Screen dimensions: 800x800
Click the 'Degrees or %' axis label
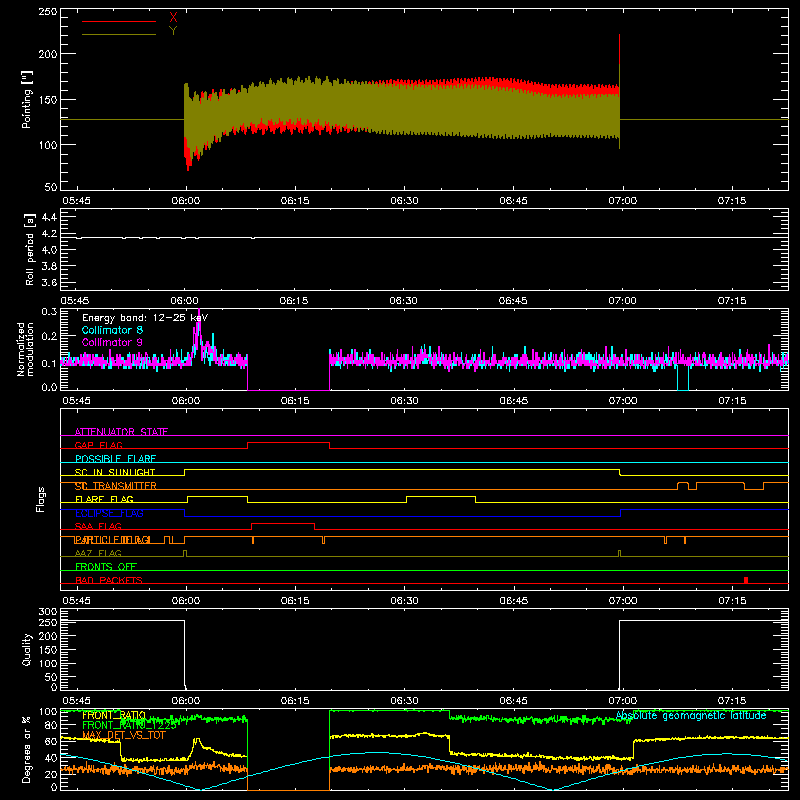[27, 749]
